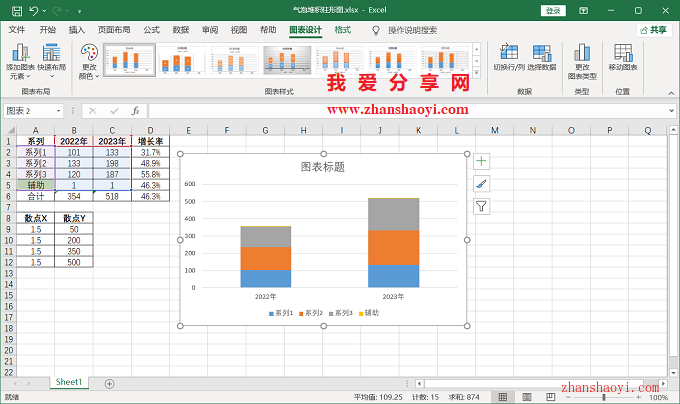The width and height of the screenshot is (680, 404).
Task: Switch to the 帮助 tab
Action: 268,30
